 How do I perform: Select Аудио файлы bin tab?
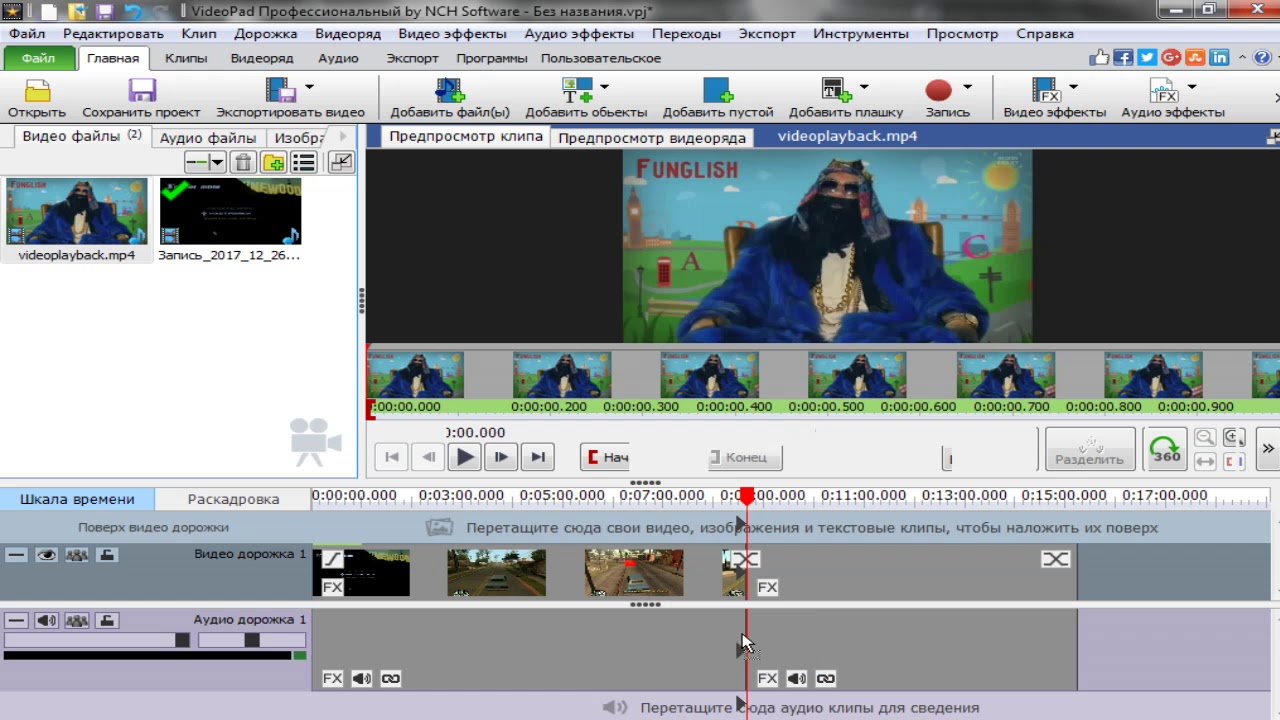click(x=208, y=138)
